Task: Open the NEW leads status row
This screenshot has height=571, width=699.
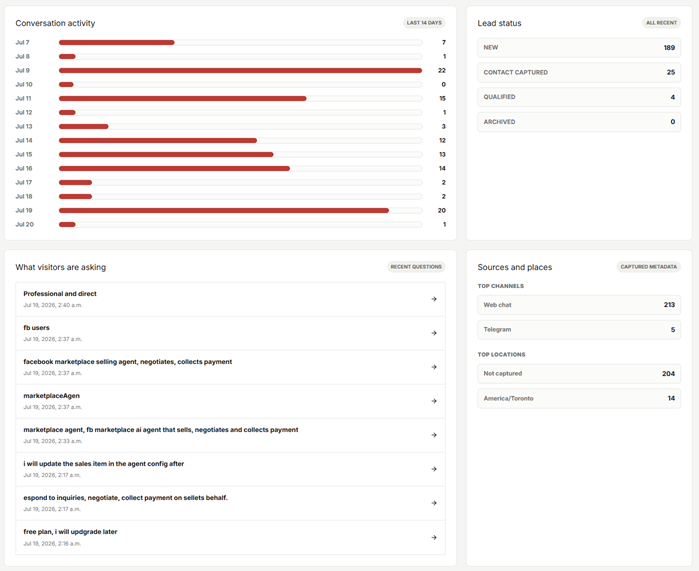Action: click(x=579, y=48)
